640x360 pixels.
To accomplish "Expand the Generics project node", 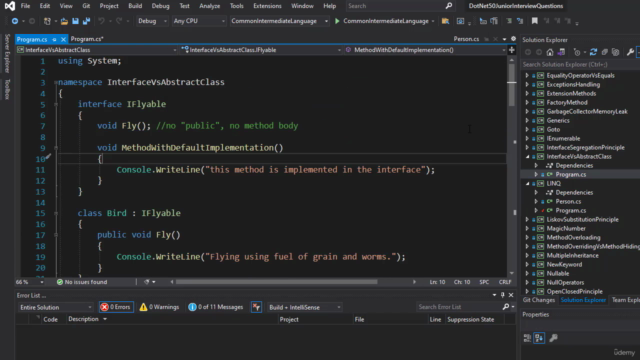I will point(527,120).
